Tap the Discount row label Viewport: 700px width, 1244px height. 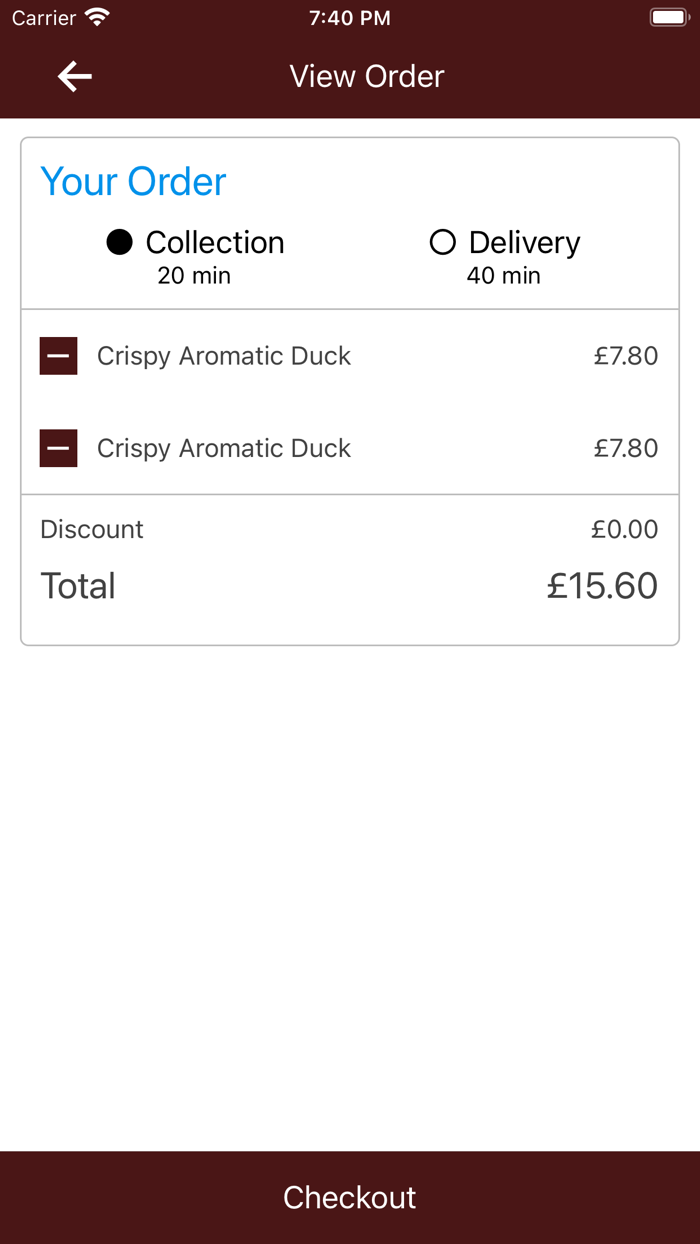(92, 529)
